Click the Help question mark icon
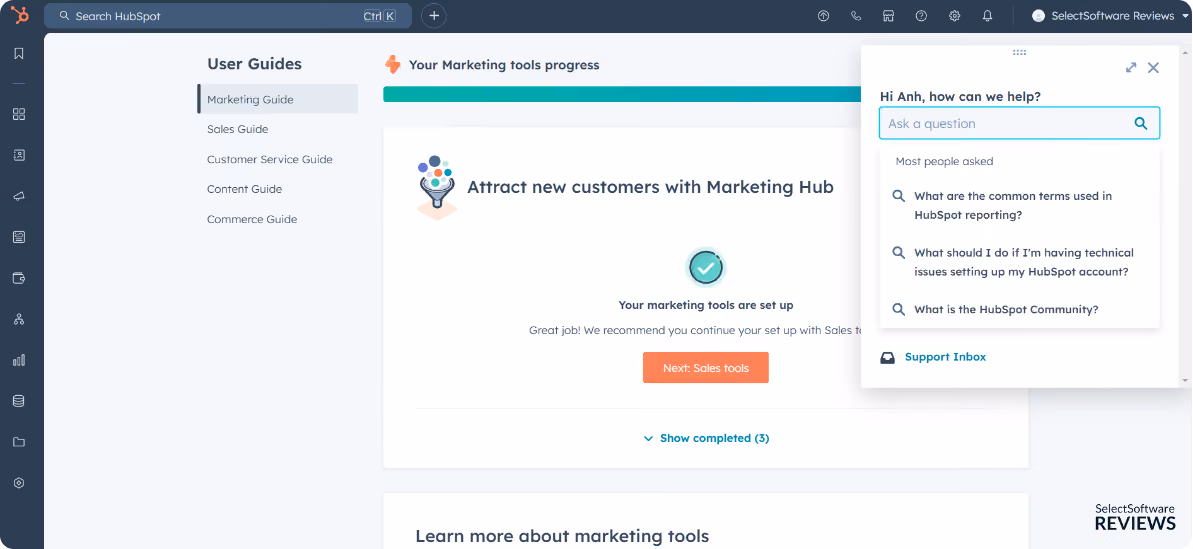The image size is (1193, 549). point(921,16)
